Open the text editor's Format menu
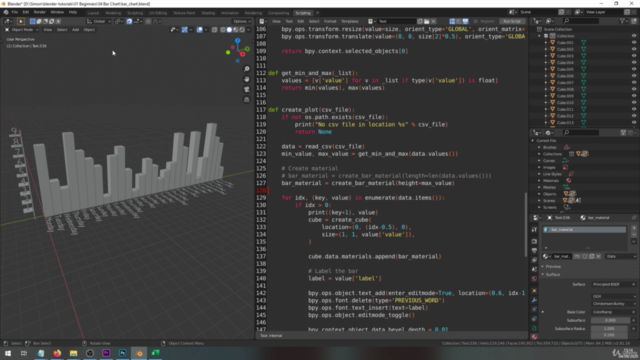The height and width of the screenshot is (360, 640). [x=330, y=21]
